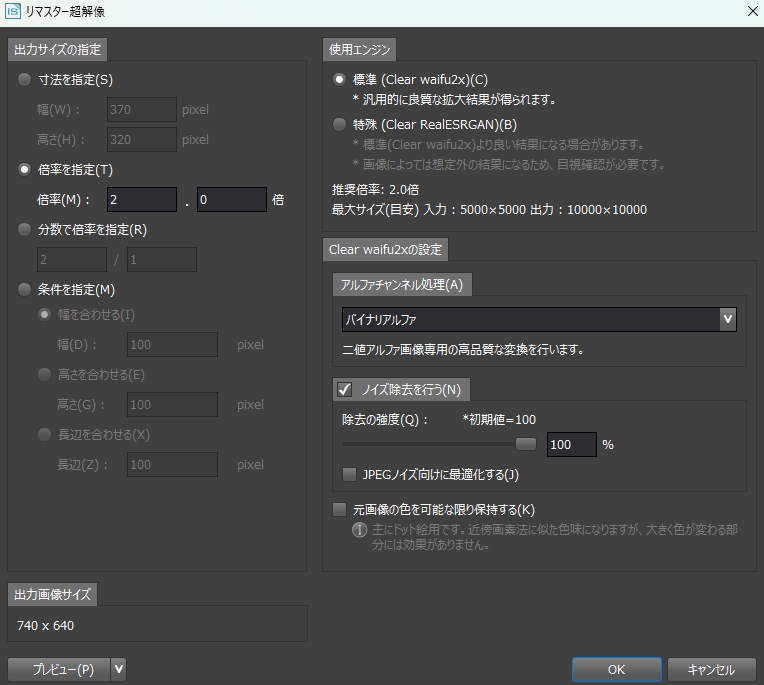The width and height of the screenshot is (764, 685).
Task: Click the 二値アルファ画像専用 description text
Action: coord(463,350)
